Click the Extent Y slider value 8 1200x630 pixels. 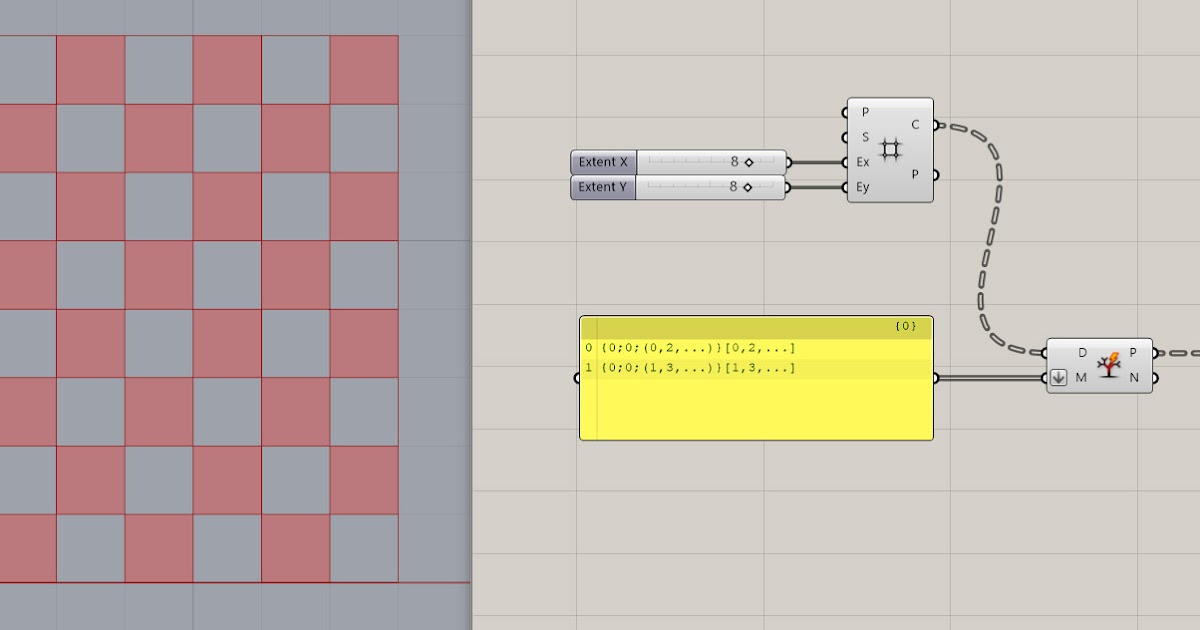tap(736, 187)
